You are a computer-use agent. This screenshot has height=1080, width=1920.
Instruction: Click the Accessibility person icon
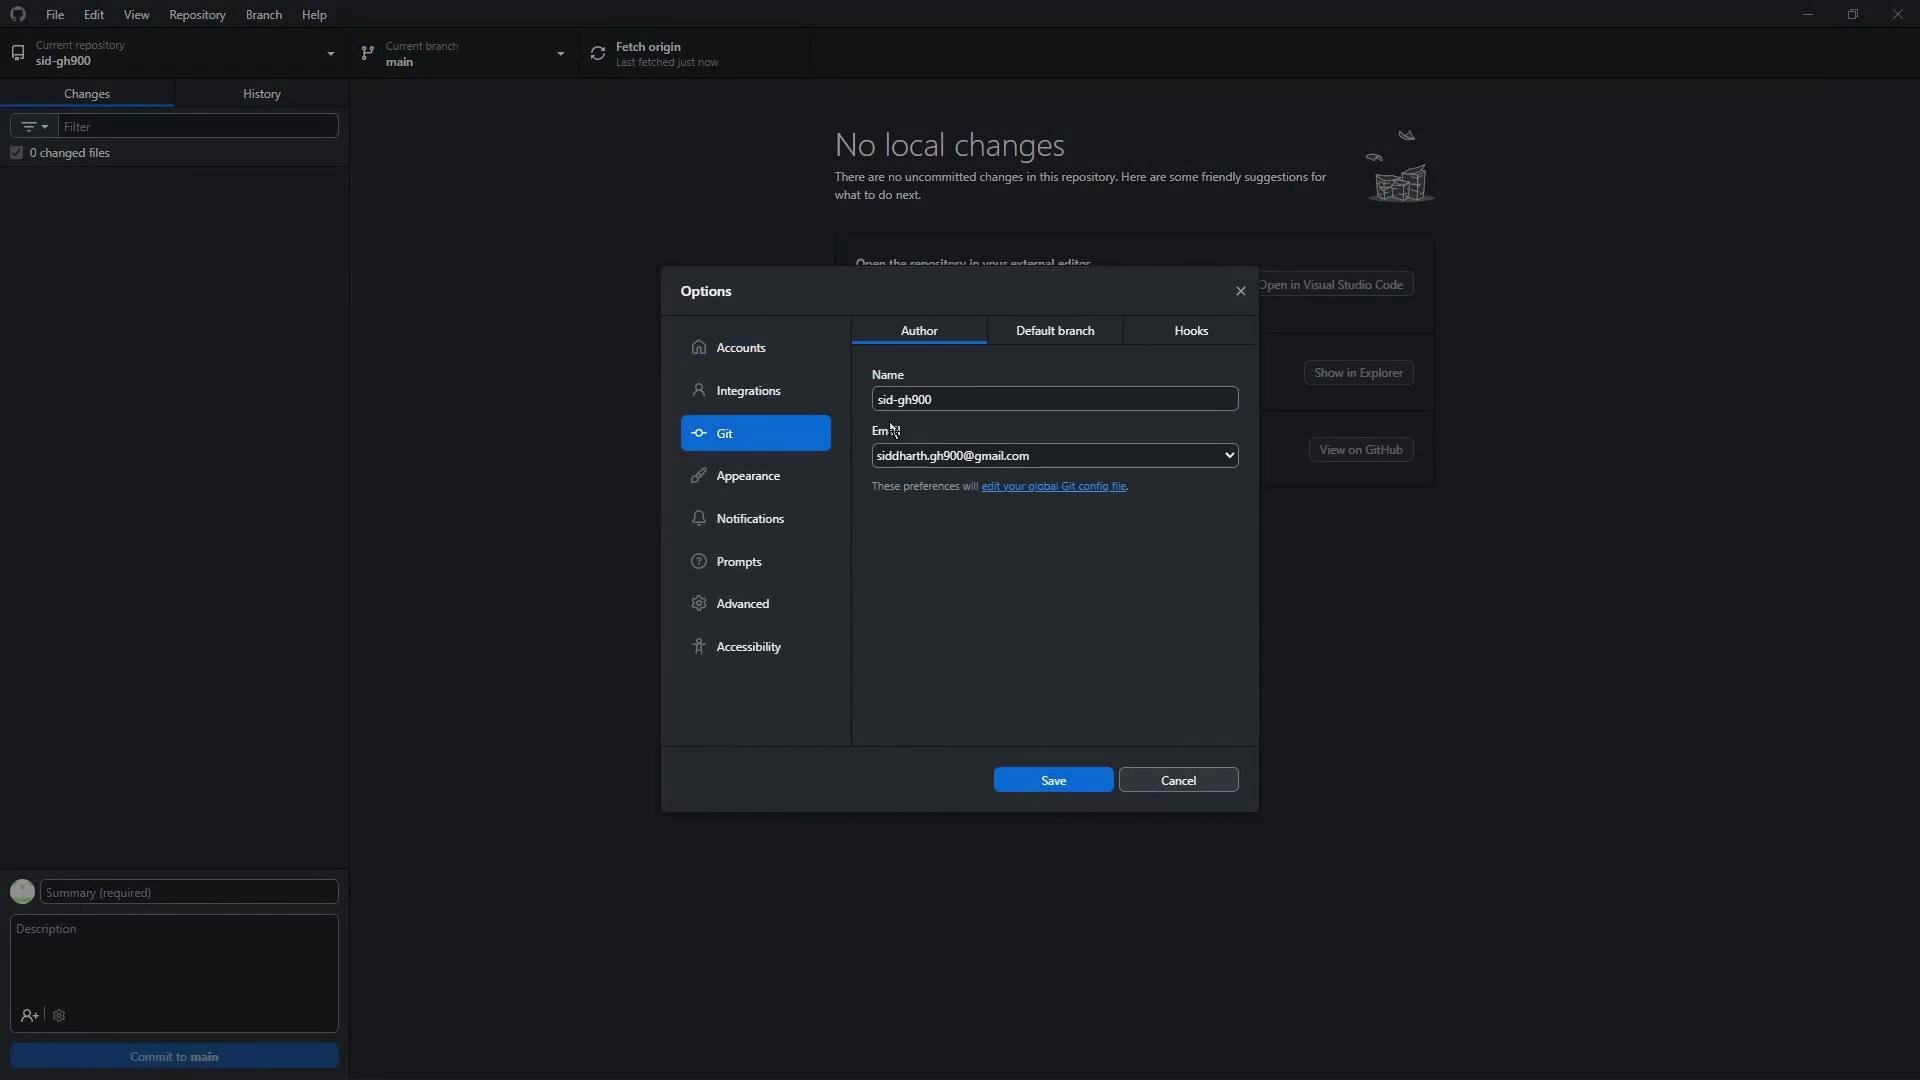click(699, 646)
